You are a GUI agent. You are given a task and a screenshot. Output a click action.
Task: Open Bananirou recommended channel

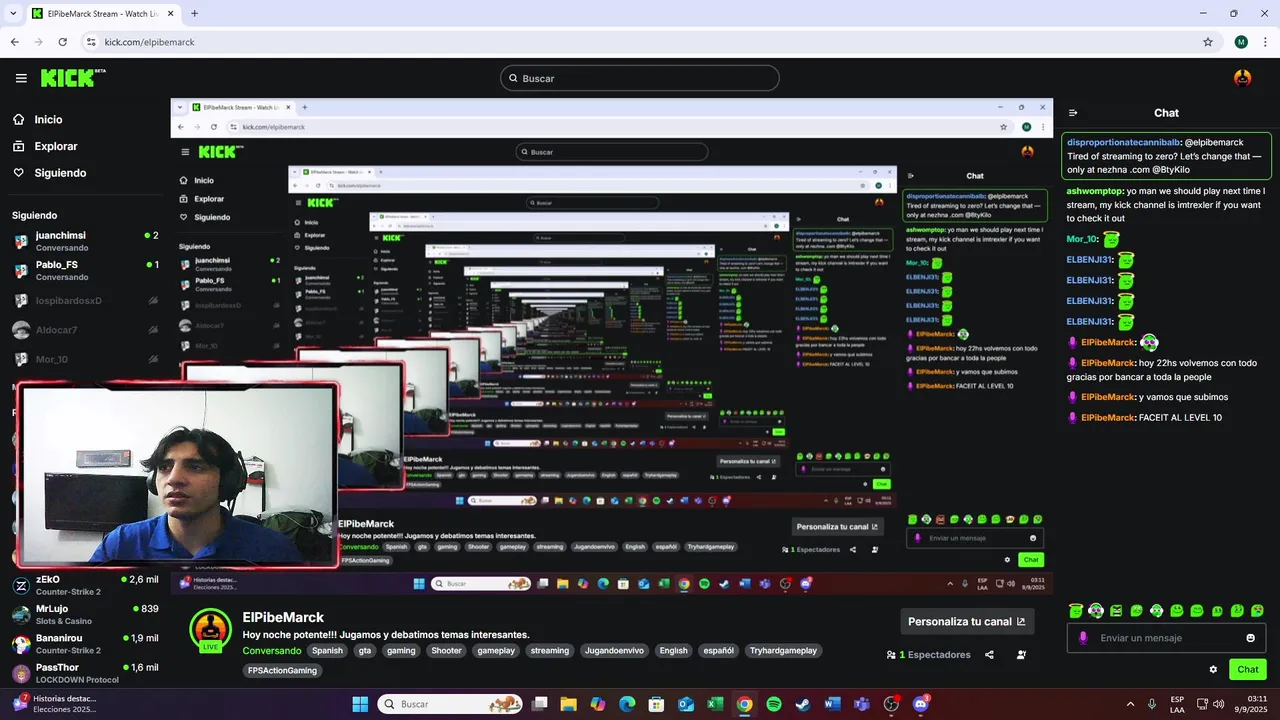point(84,644)
